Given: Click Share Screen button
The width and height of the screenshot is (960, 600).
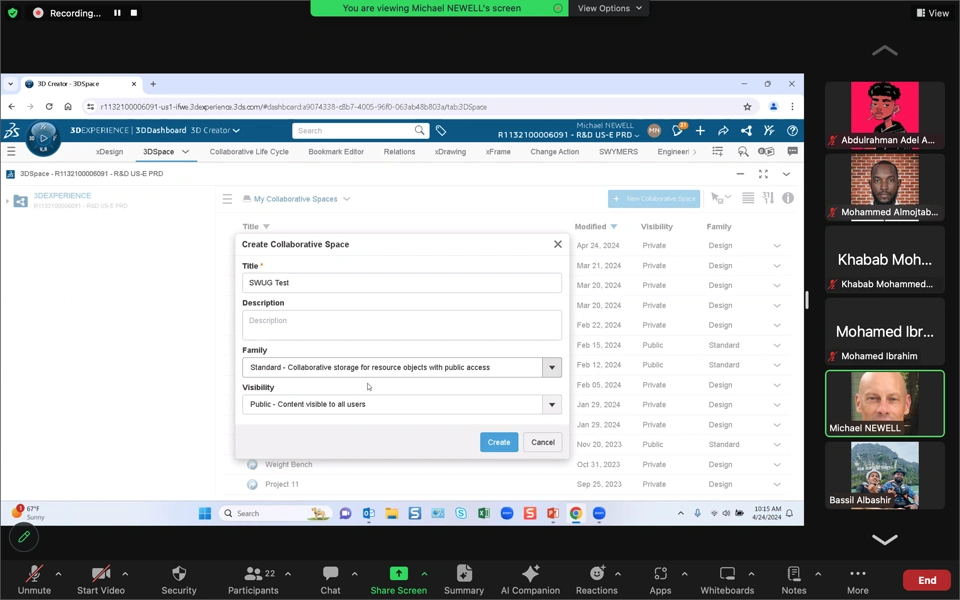Looking at the screenshot, I should tap(399, 580).
